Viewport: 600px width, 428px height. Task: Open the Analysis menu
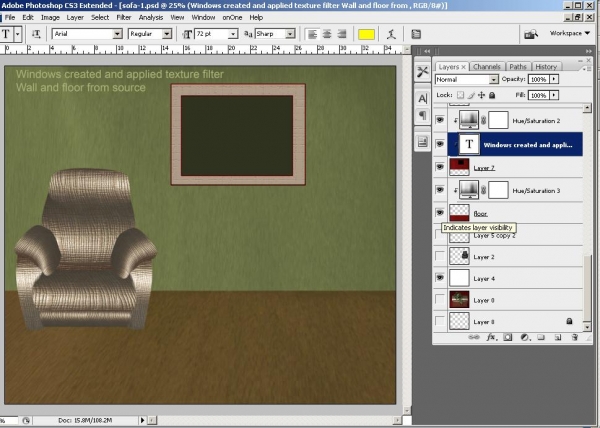(x=151, y=18)
